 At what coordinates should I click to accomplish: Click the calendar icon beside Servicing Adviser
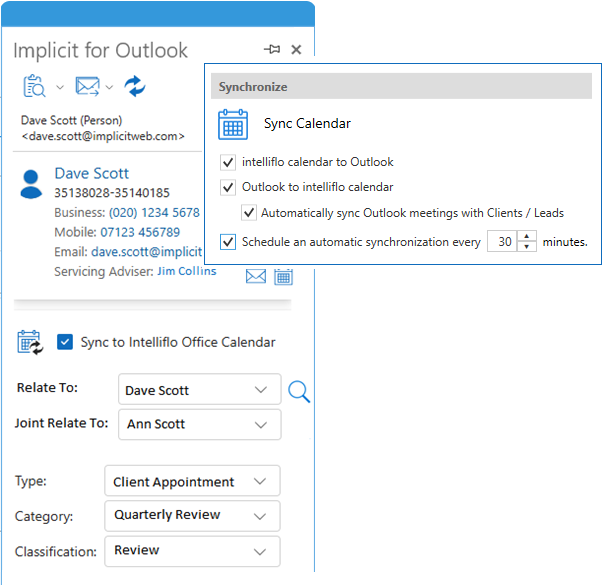(283, 276)
